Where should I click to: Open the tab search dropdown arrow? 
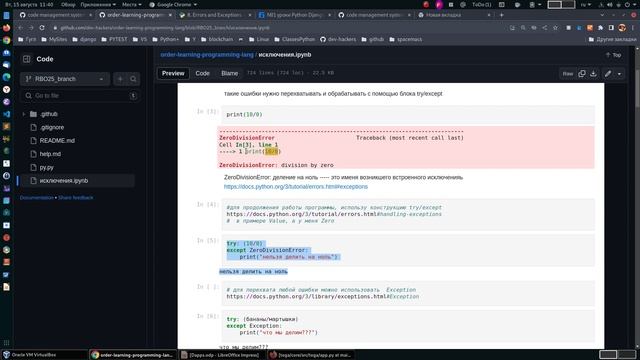pos(602,15)
